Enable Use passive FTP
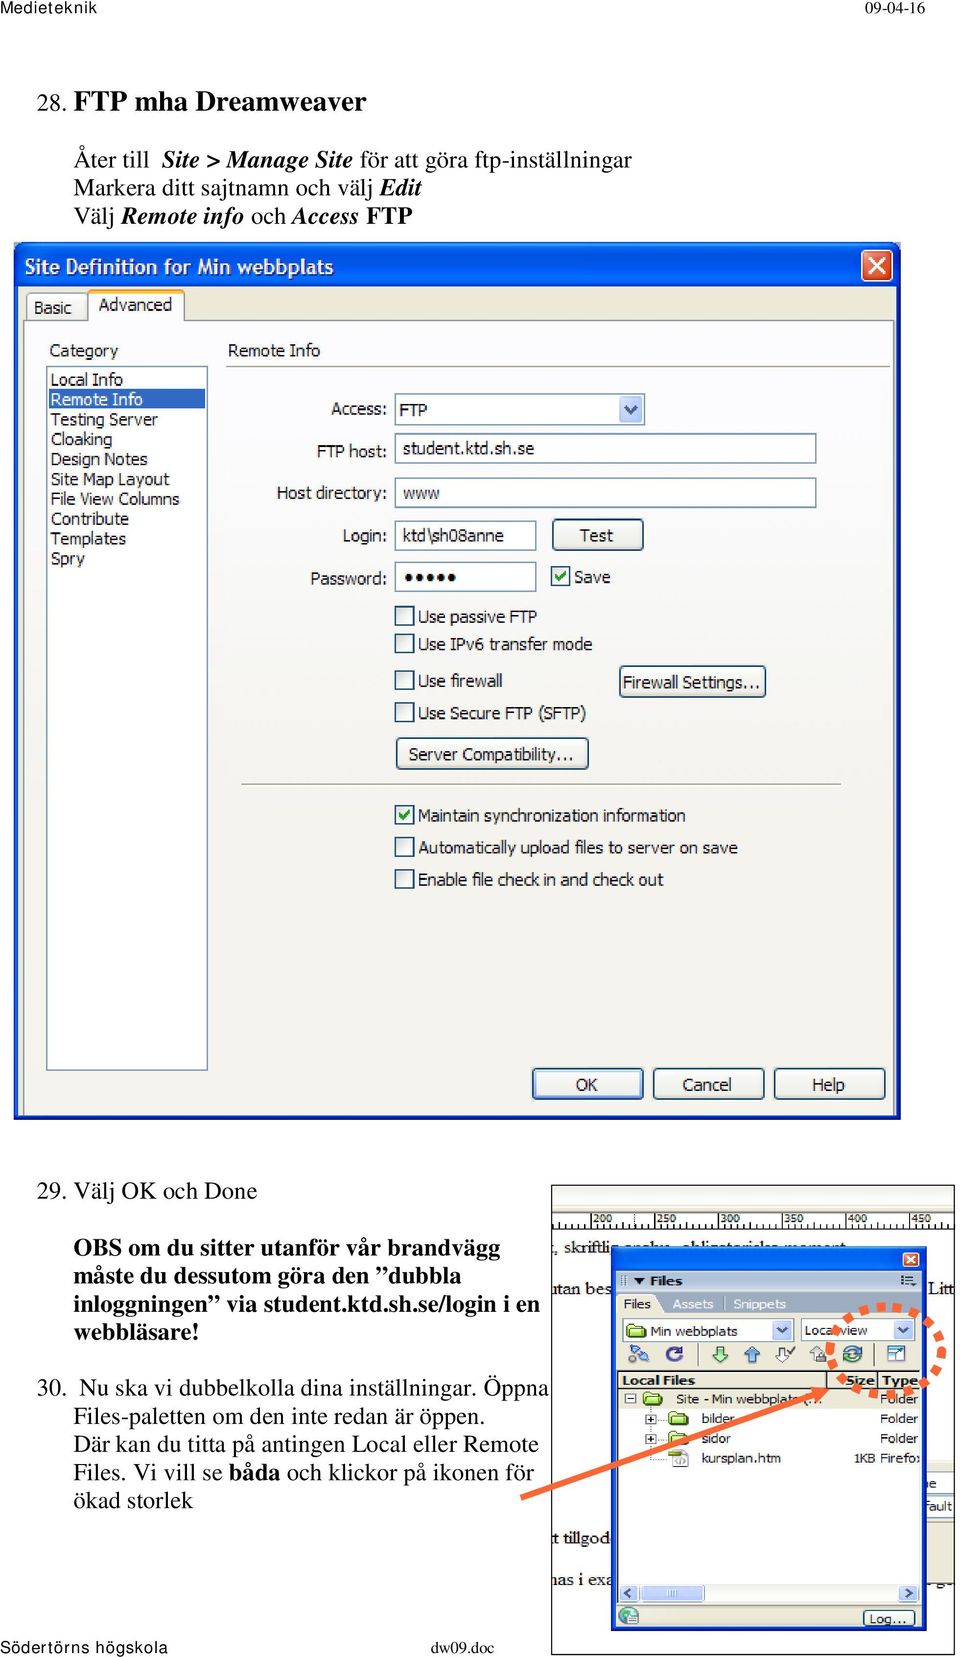 pyautogui.click(x=405, y=616)
